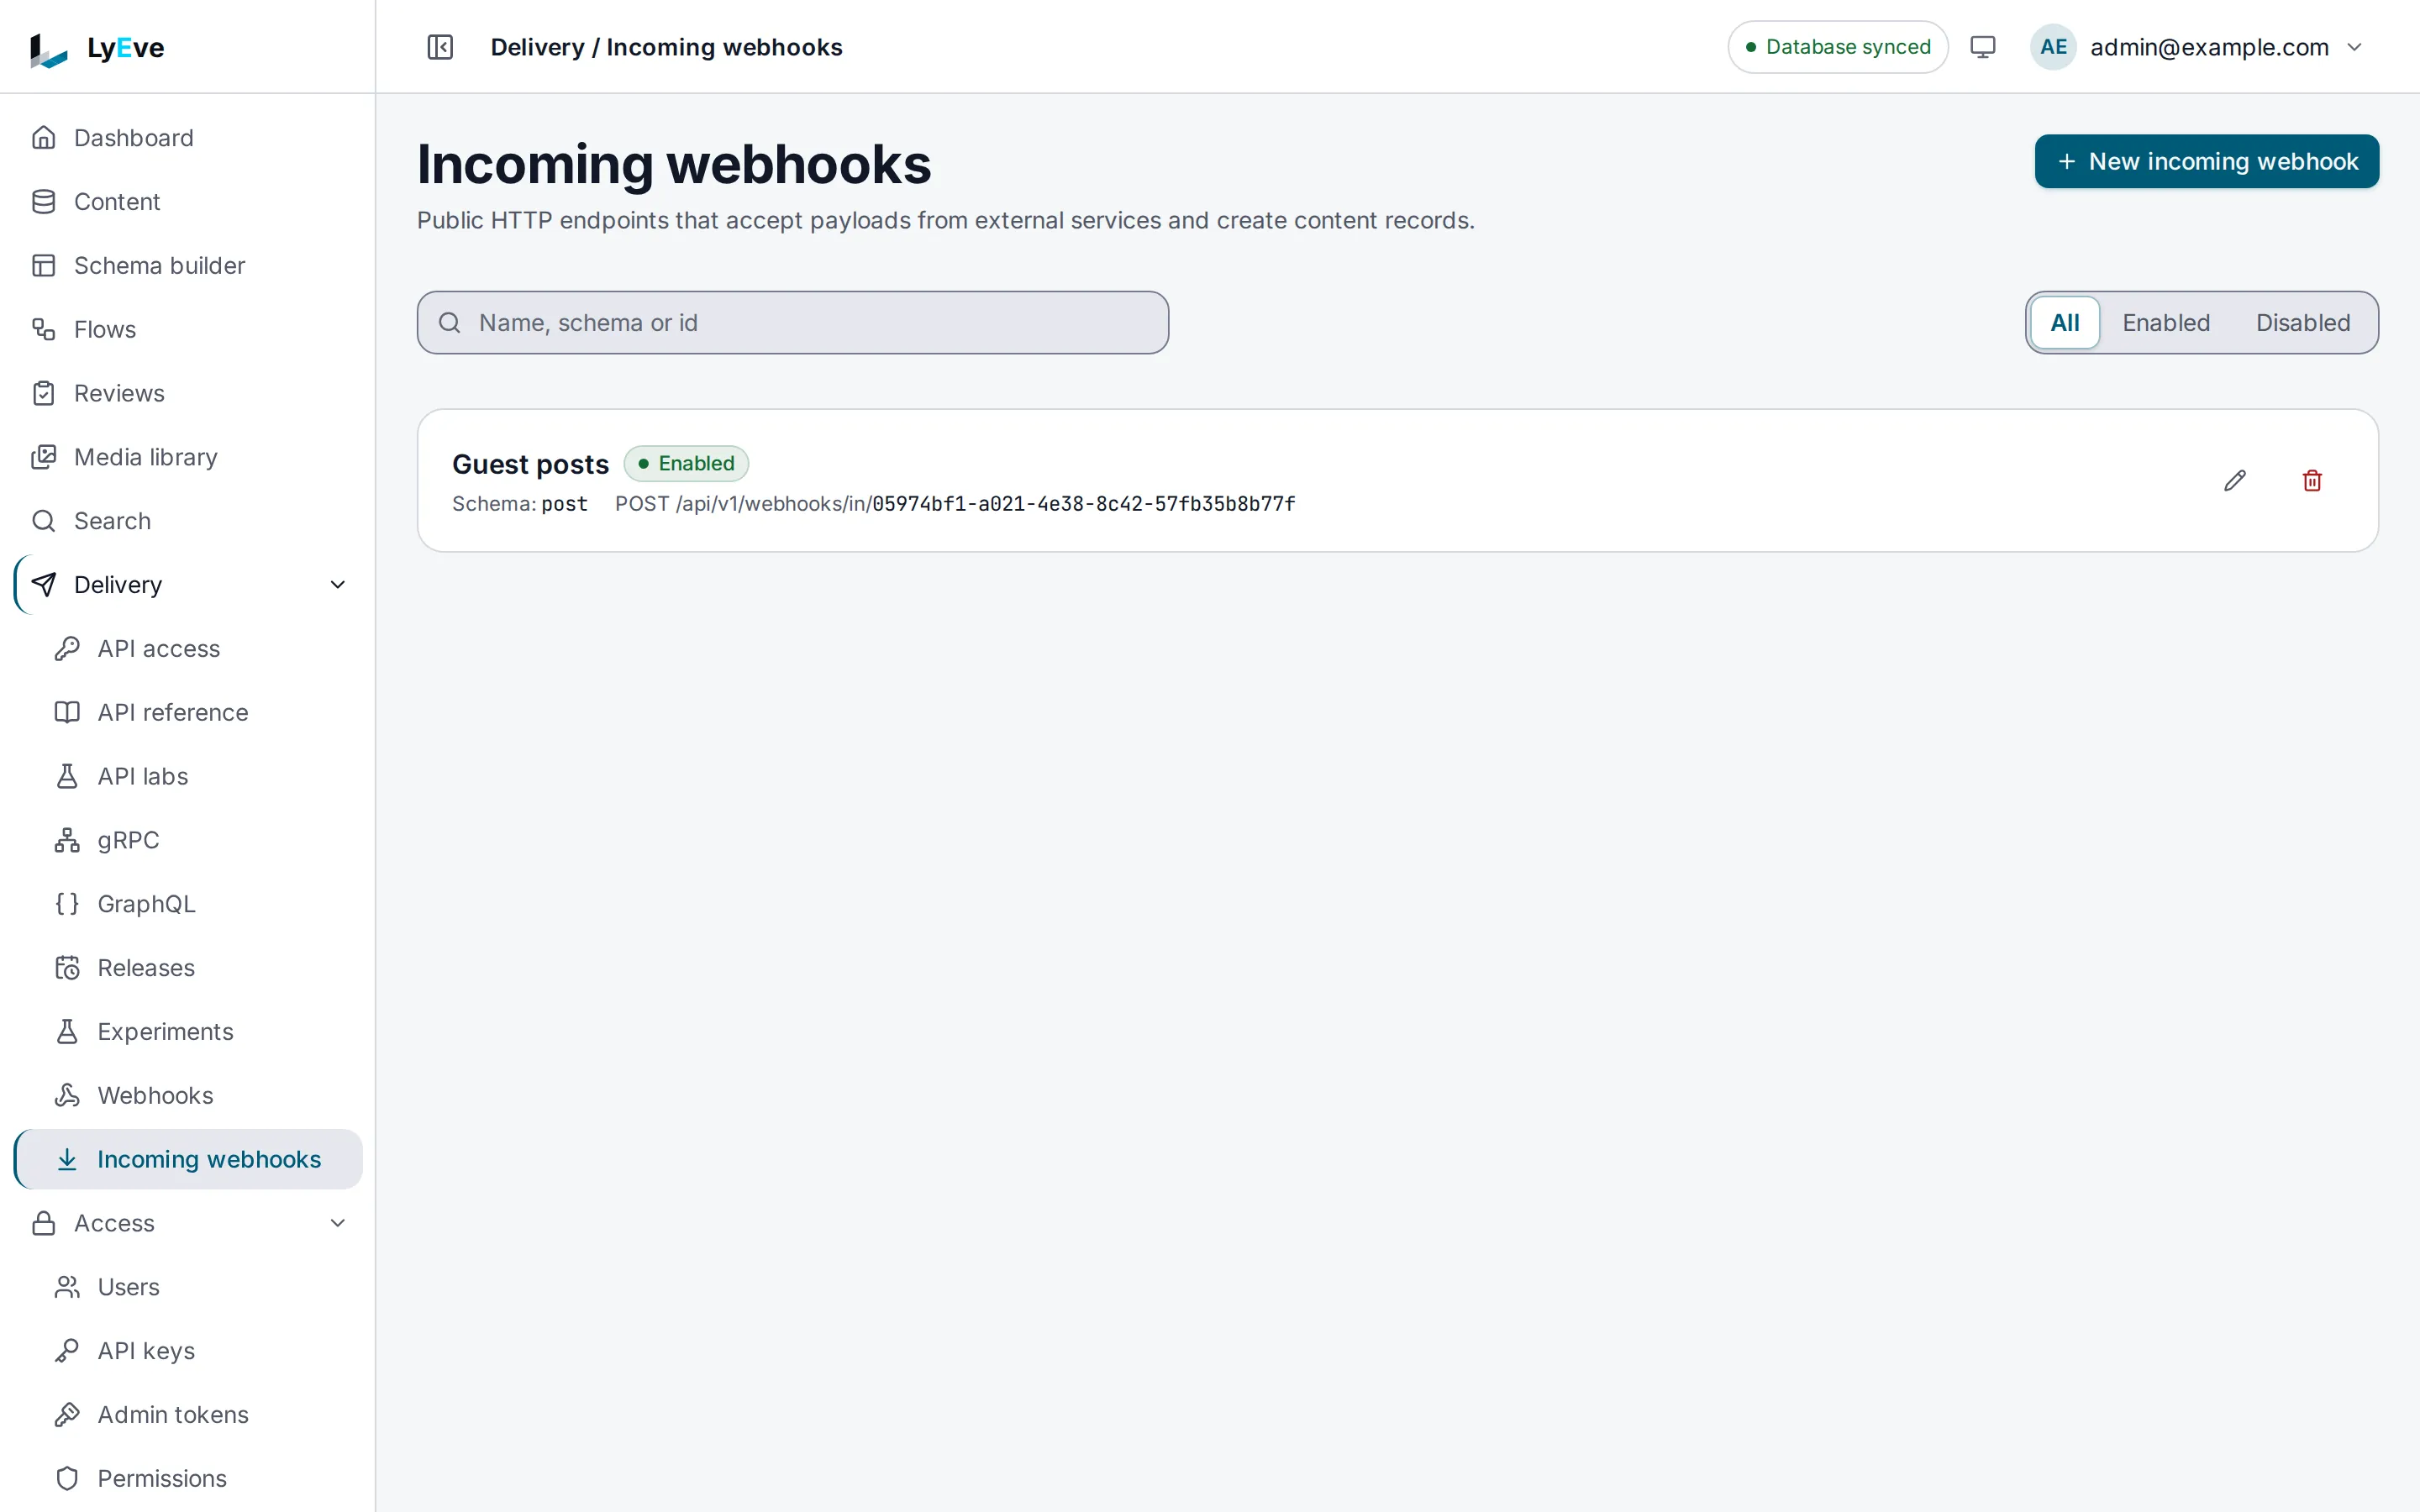Click the magnifier icon in search field

(450, 323)
